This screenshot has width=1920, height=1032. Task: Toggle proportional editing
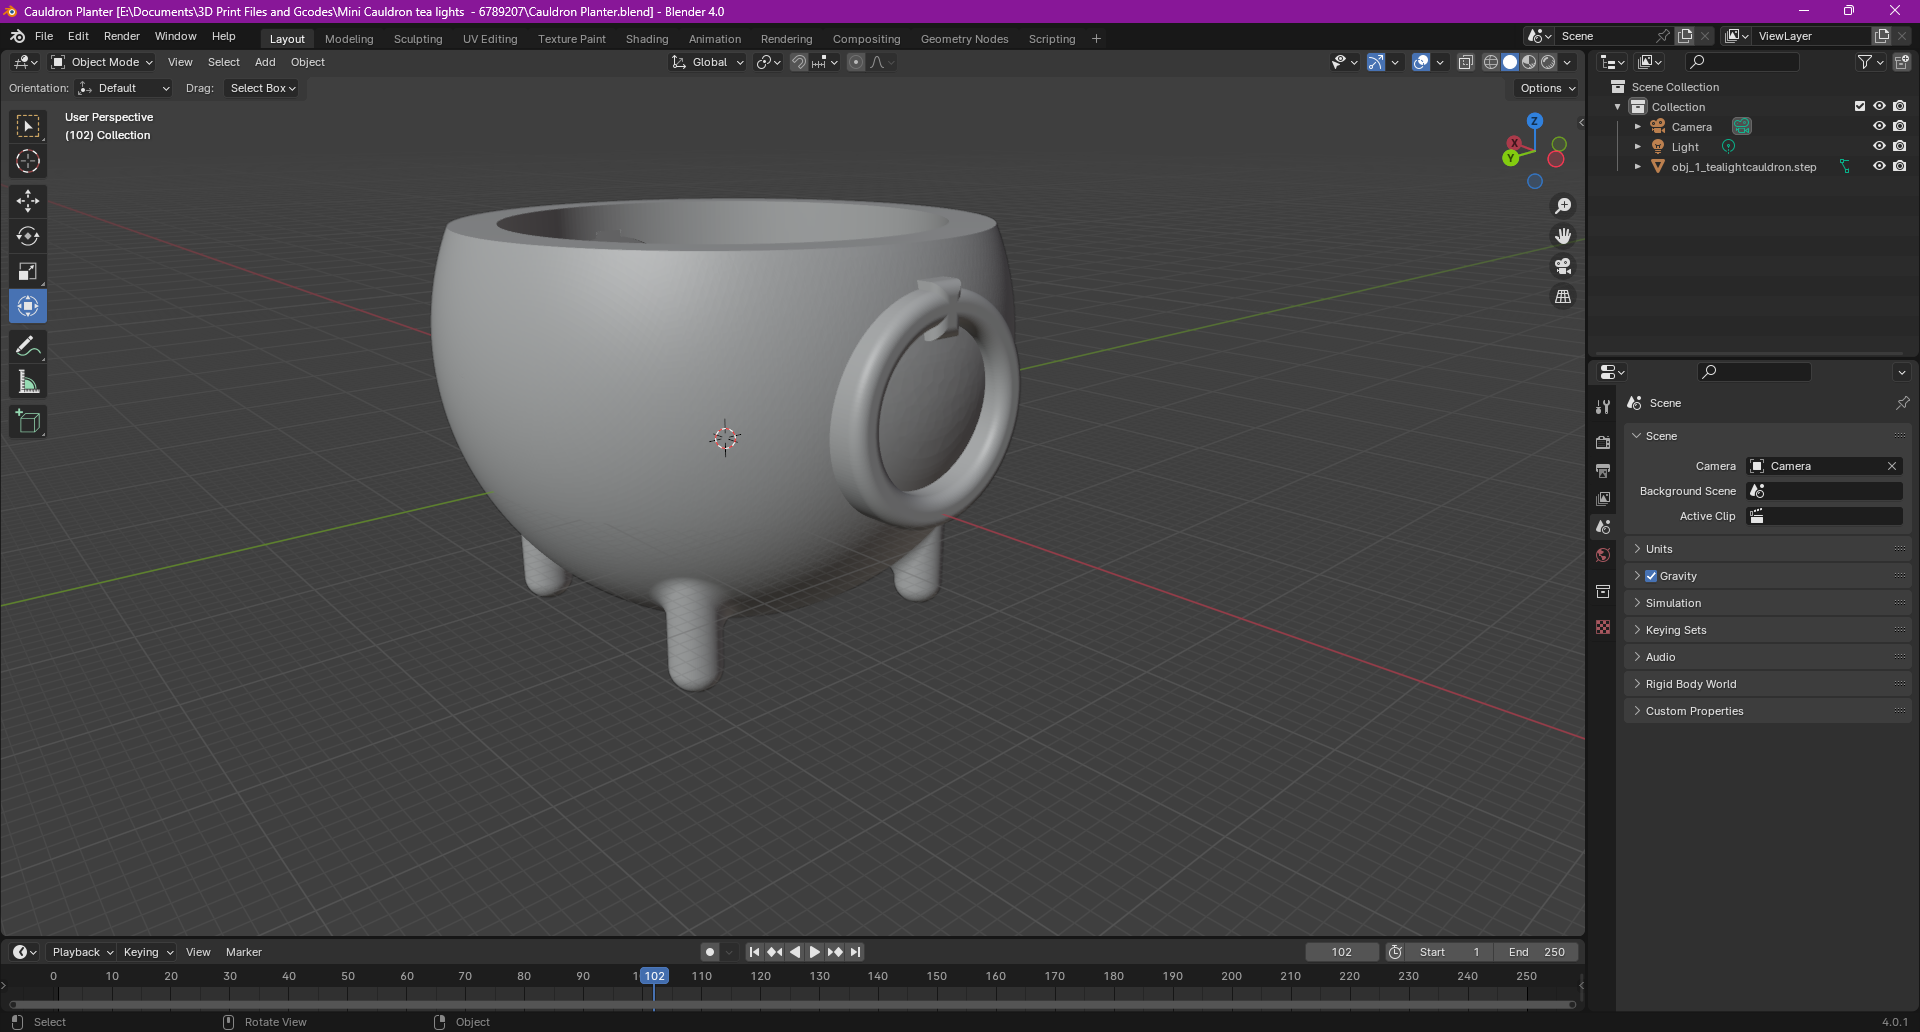pos(856,62)
